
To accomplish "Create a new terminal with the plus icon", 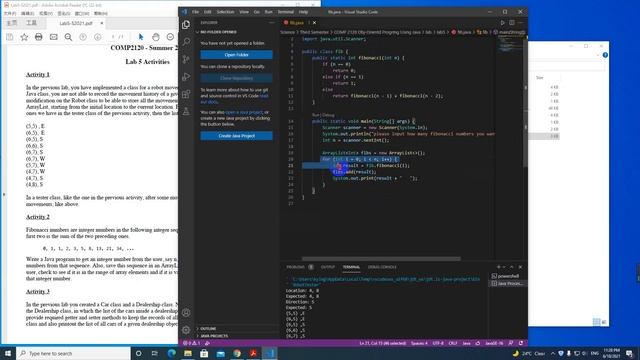I will 498,267.
